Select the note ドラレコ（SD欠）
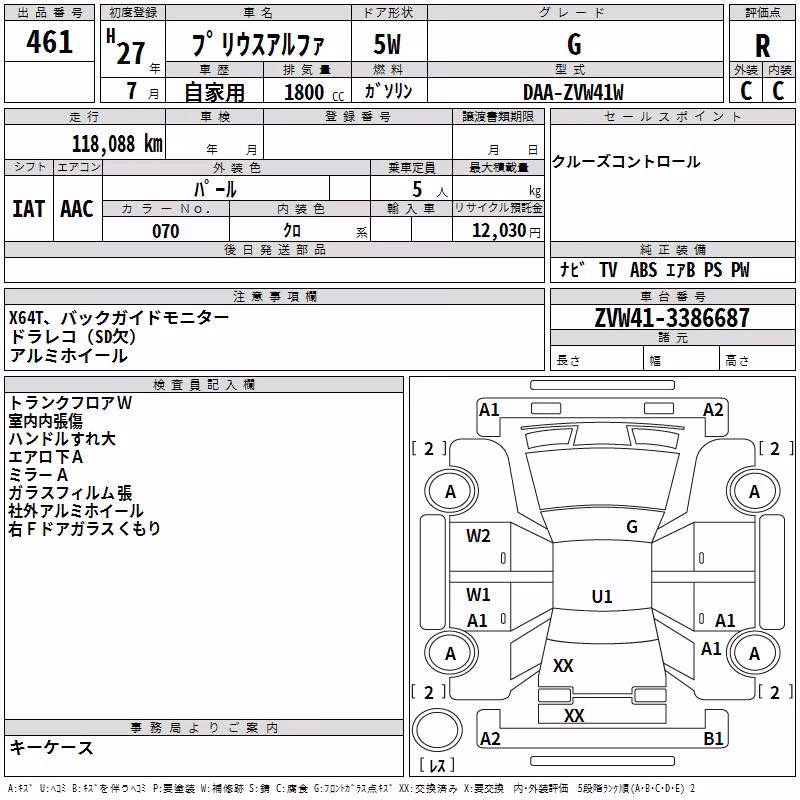The image size is (800, 800). [73, 337]
